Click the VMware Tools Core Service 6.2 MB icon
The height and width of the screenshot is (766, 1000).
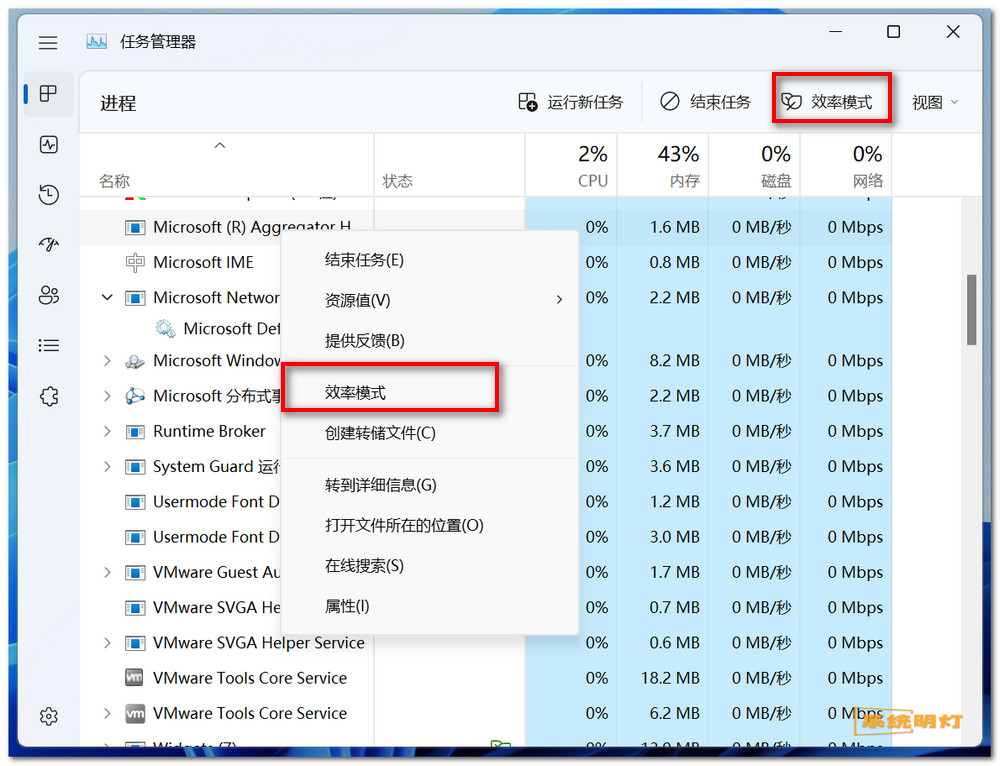135,713
